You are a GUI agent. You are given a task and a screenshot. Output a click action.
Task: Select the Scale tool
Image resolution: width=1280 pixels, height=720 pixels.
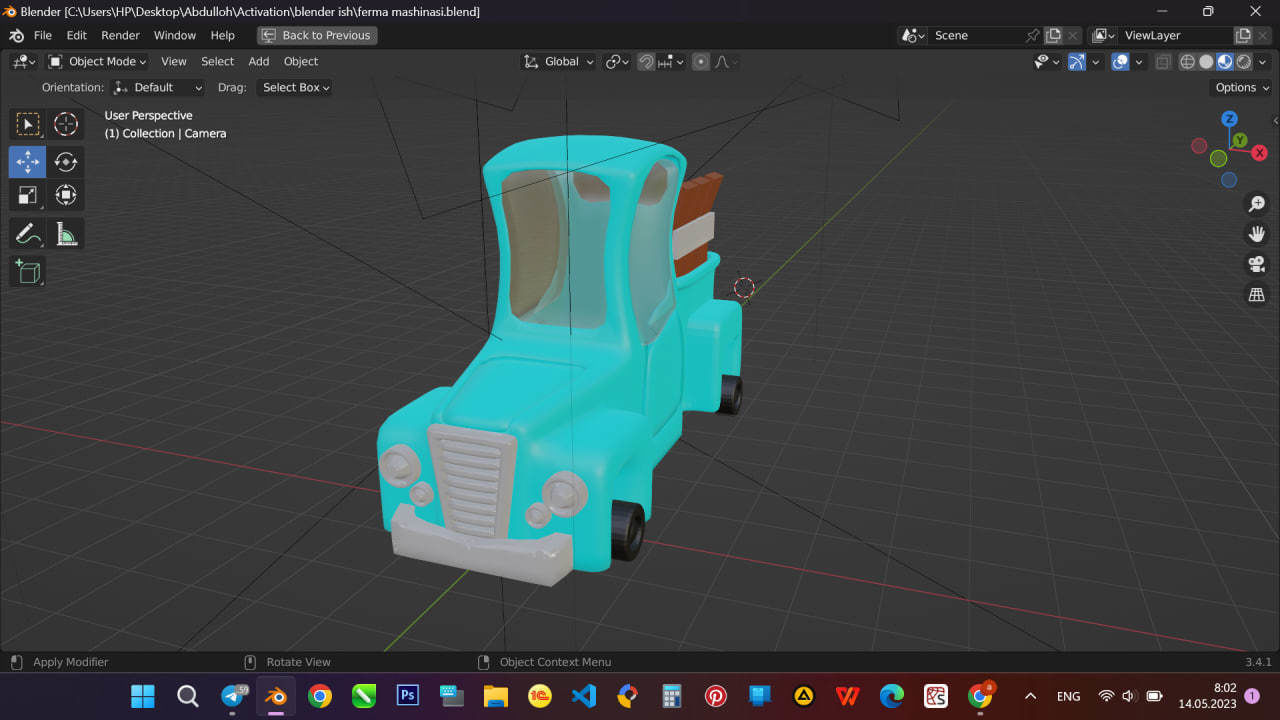(27, 196)
